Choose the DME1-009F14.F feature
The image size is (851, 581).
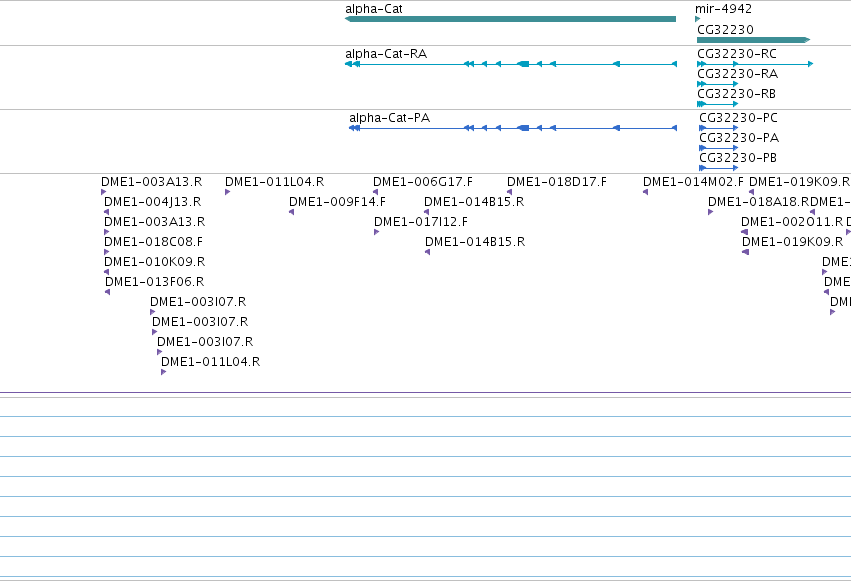pyautogui.click(x=291, y=212)
